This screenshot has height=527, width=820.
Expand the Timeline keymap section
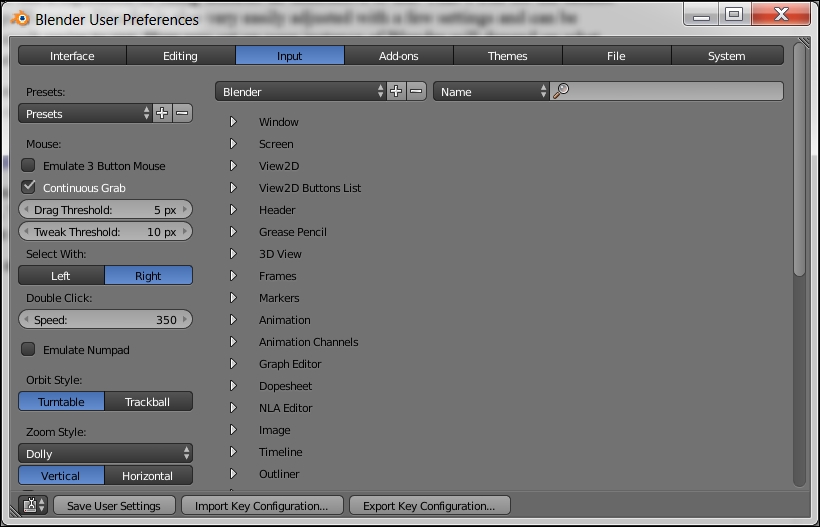pyautogui.click(x=233, y=451)
